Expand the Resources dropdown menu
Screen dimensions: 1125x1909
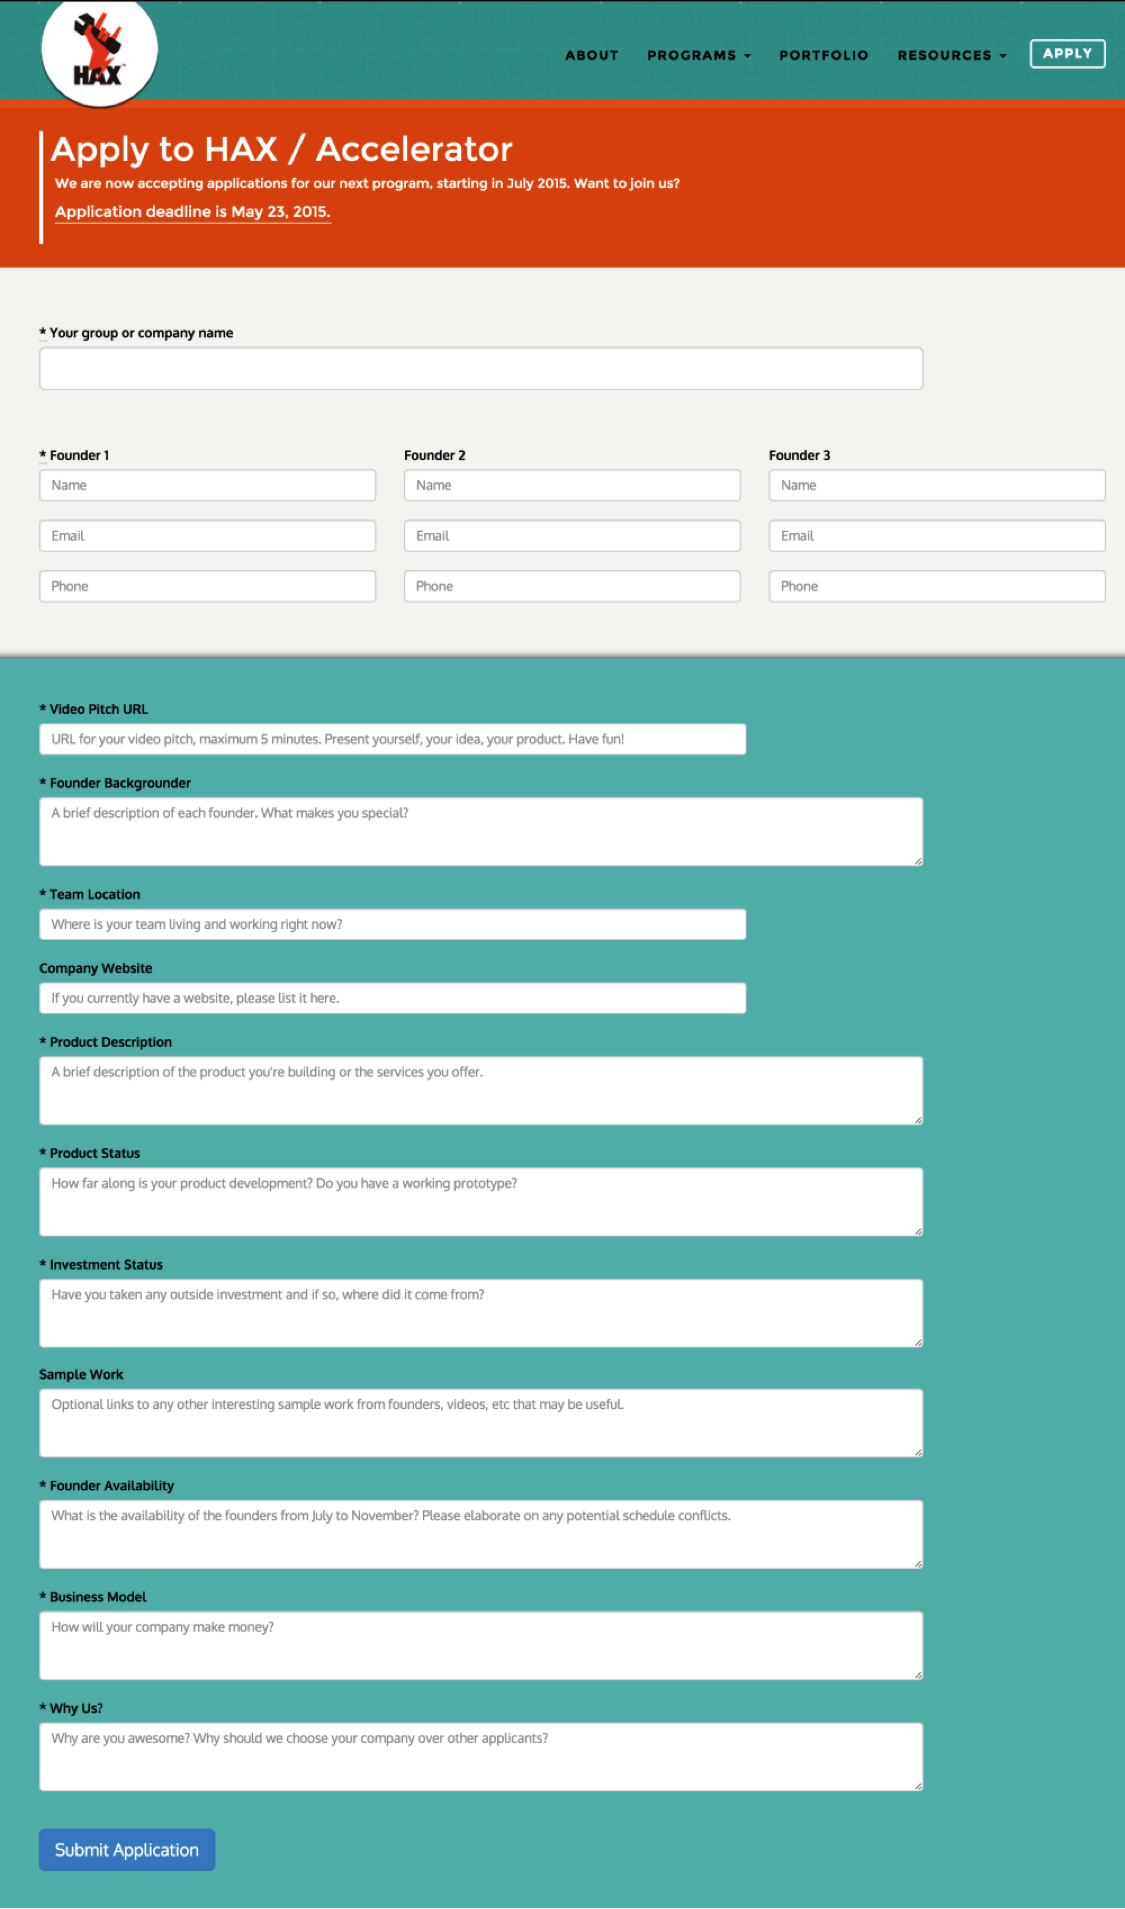point(952,55)
